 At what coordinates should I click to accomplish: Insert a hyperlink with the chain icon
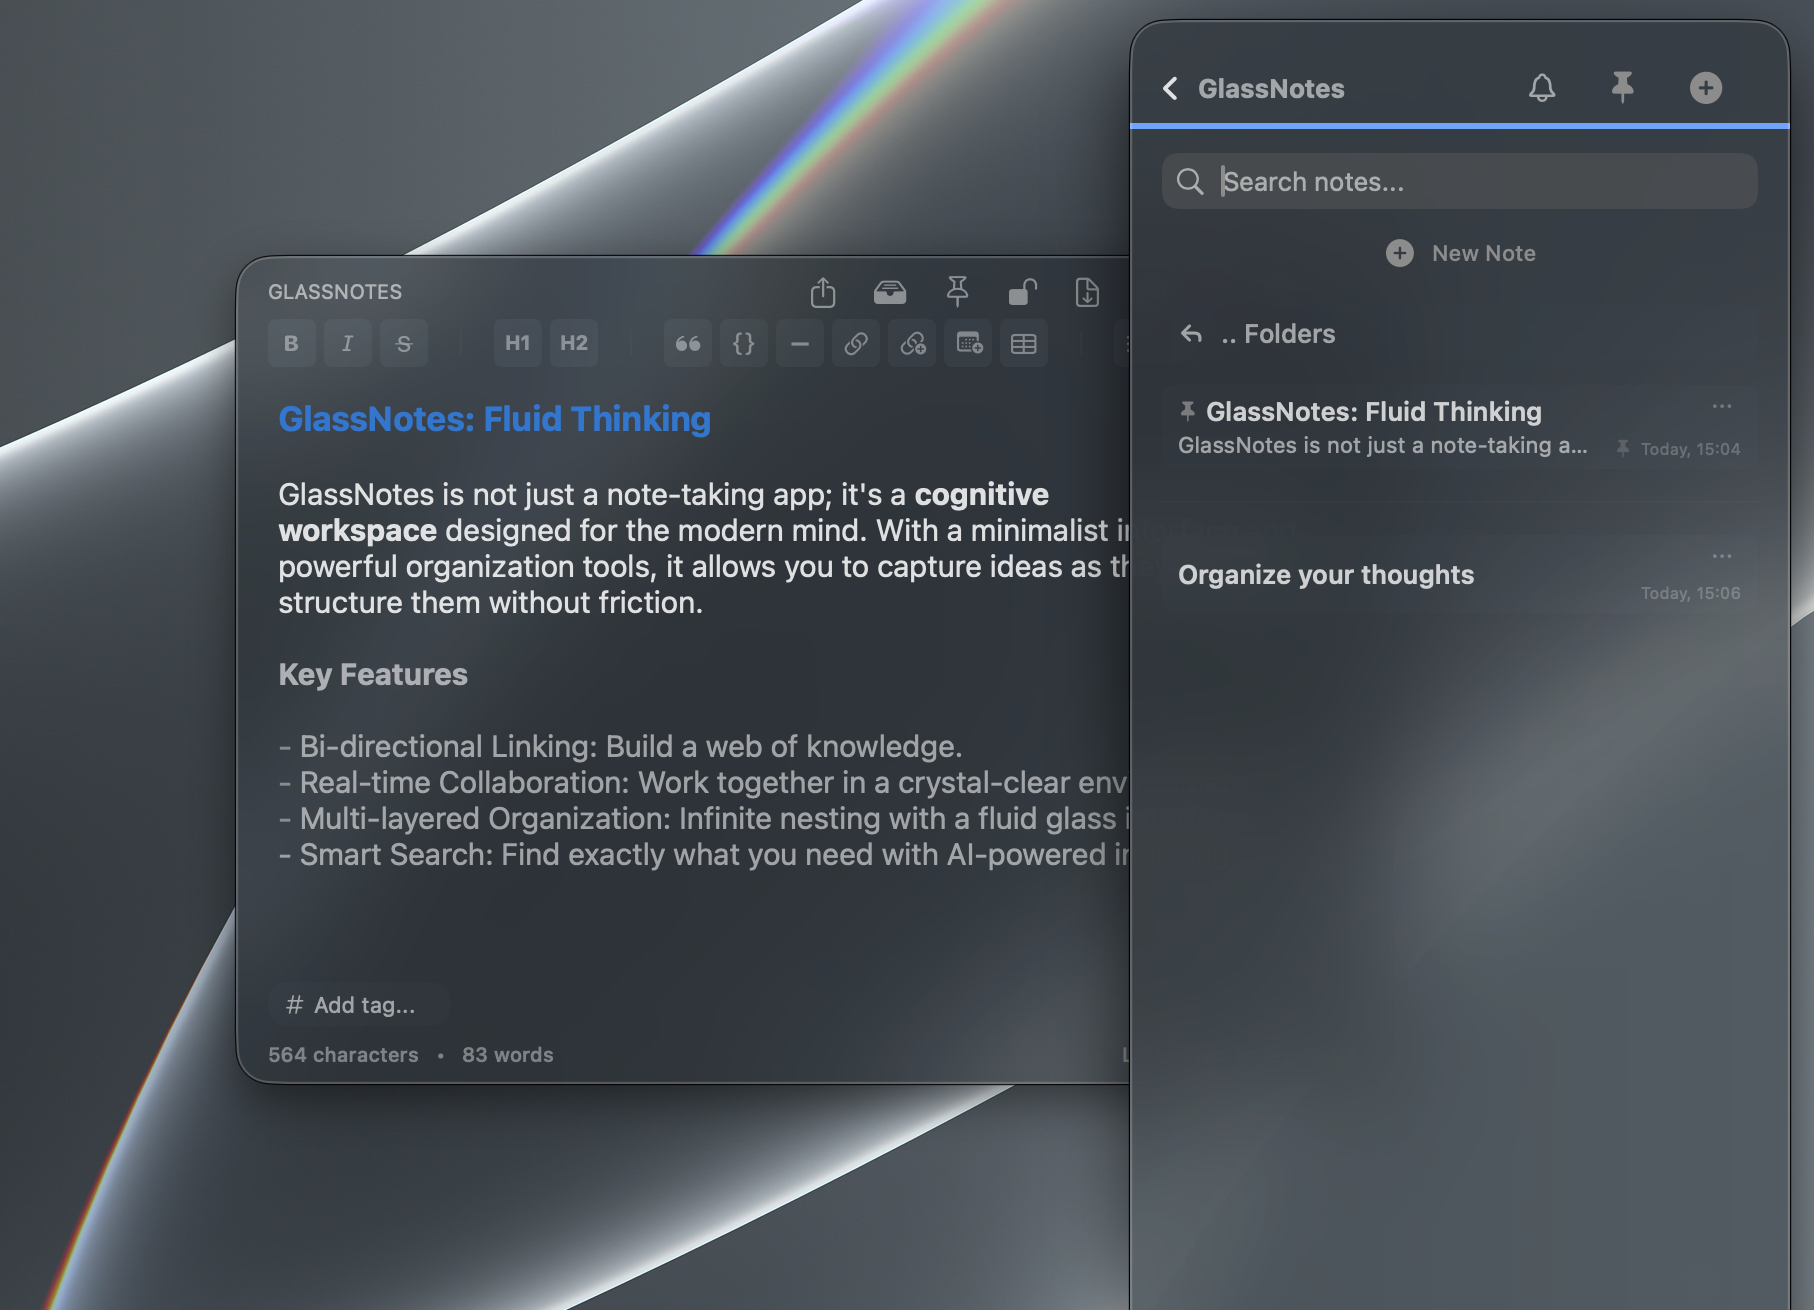pos(856,344)
